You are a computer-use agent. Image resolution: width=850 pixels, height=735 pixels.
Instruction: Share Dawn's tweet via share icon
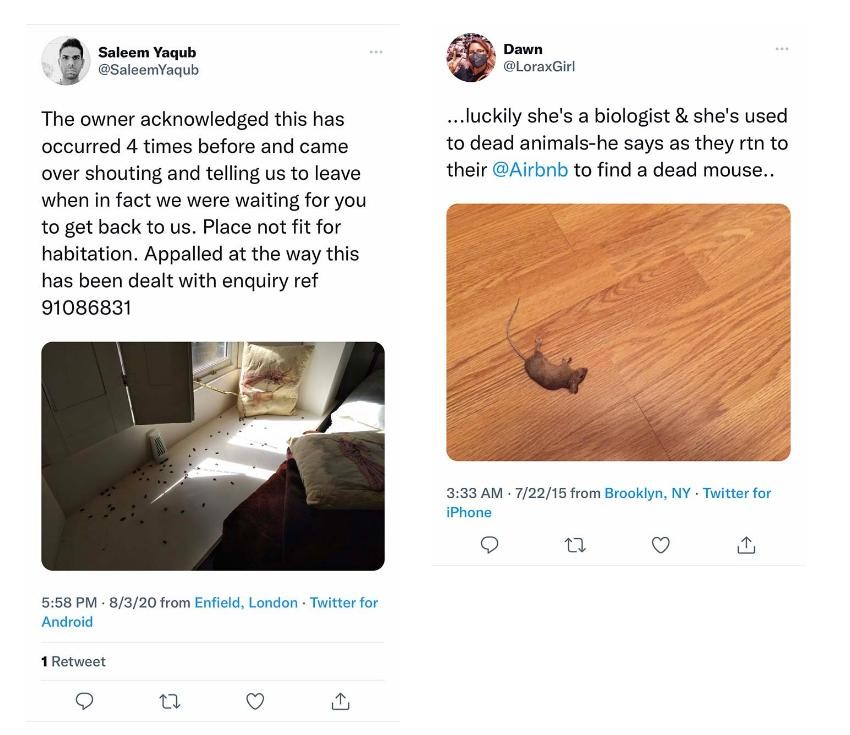746,545
